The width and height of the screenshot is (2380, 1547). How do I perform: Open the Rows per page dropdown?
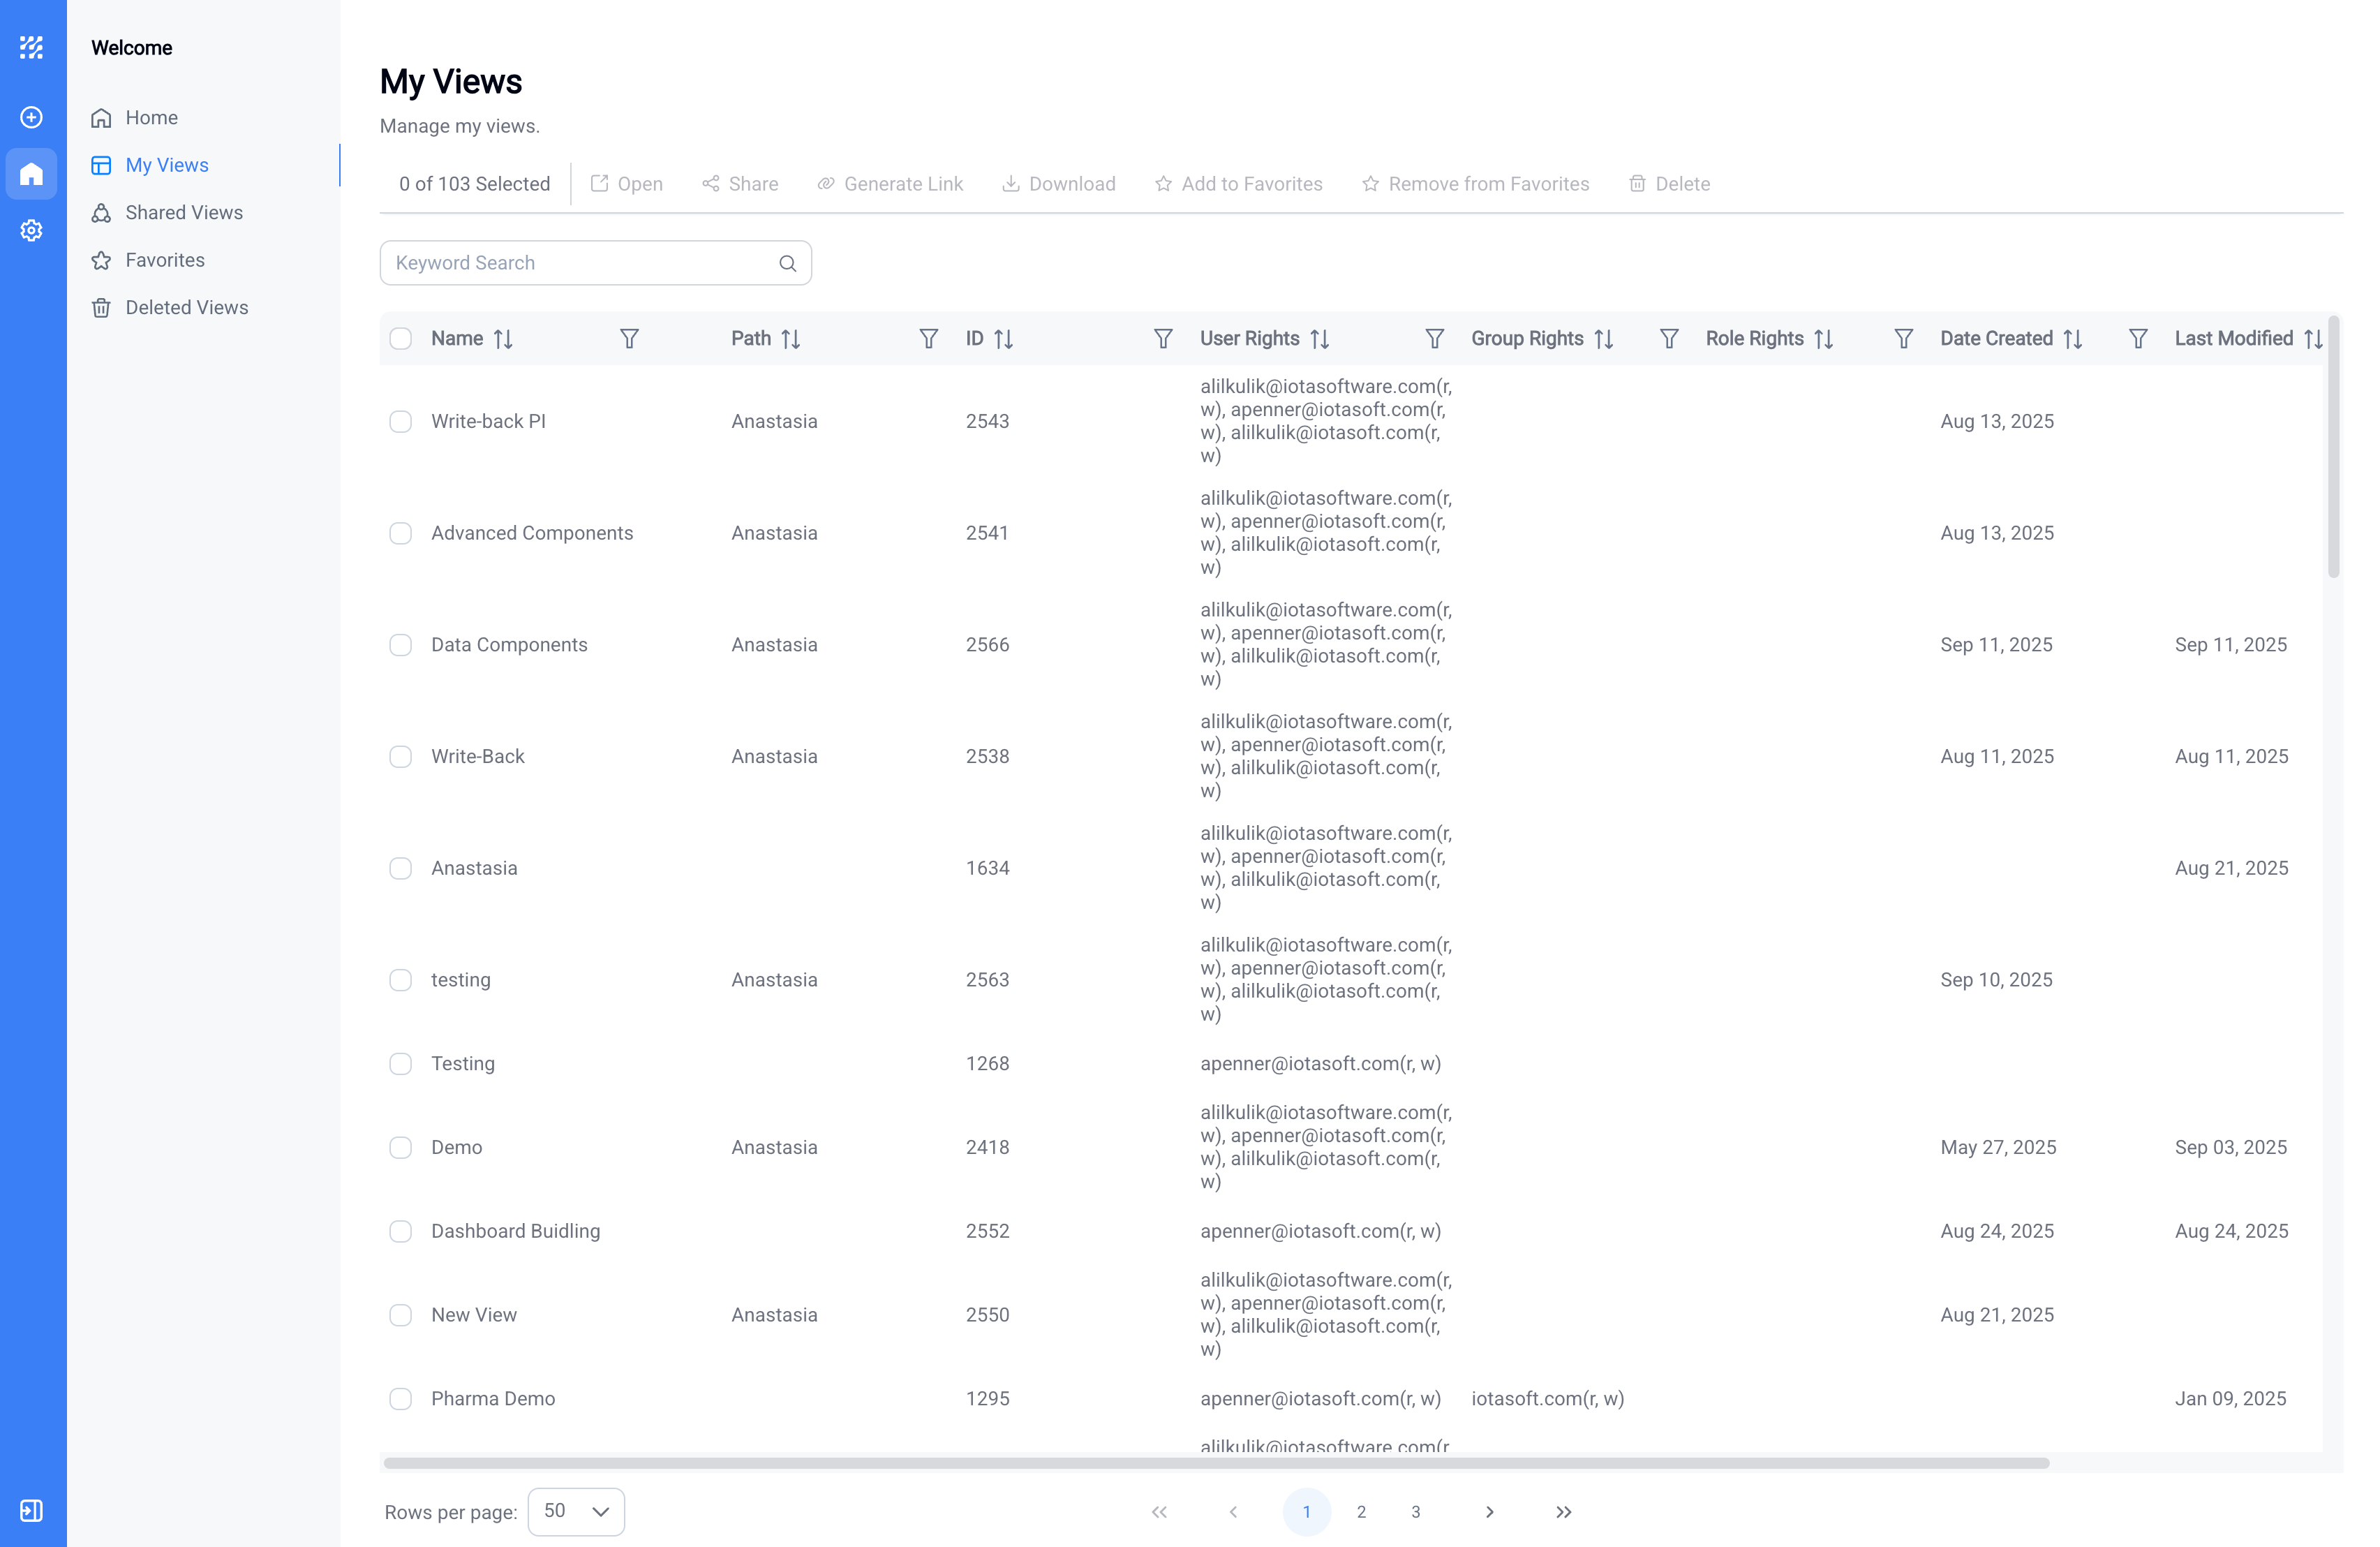[x=576, y=1512]
